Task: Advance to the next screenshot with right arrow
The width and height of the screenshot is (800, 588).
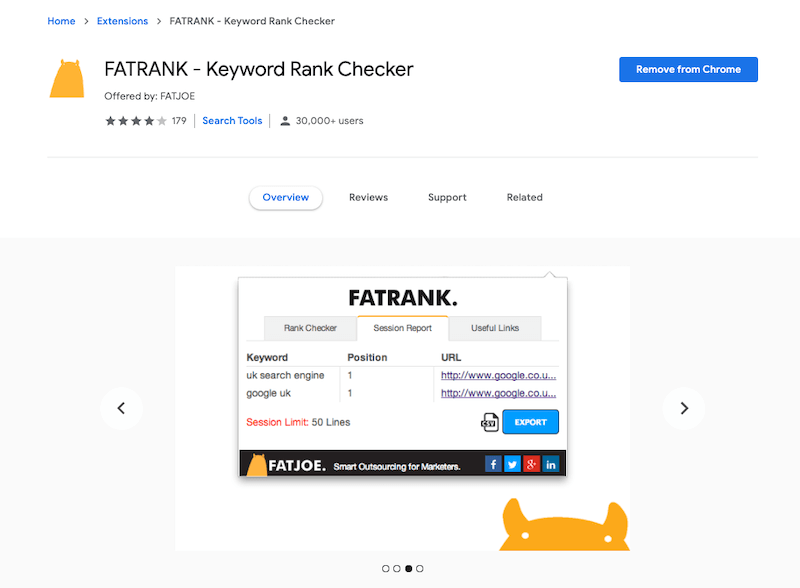Action: tap(684, 408)
